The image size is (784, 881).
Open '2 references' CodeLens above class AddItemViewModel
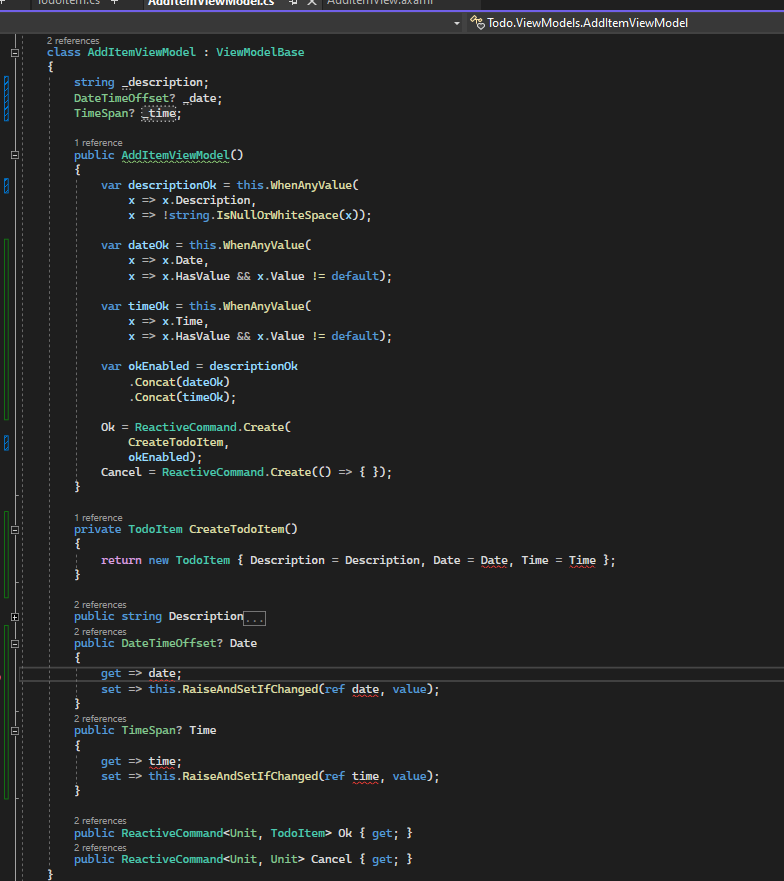73,40
